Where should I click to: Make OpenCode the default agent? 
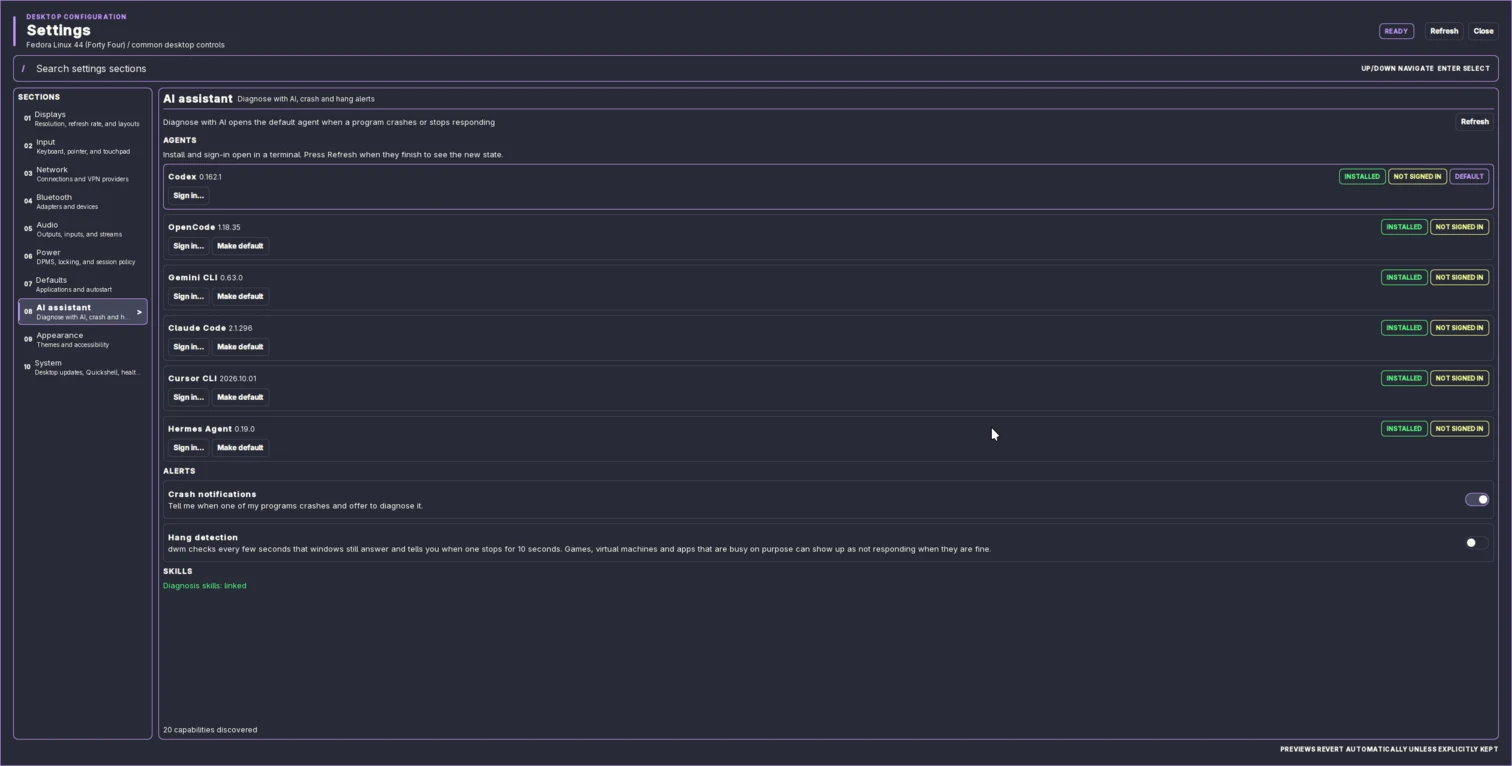240,246
